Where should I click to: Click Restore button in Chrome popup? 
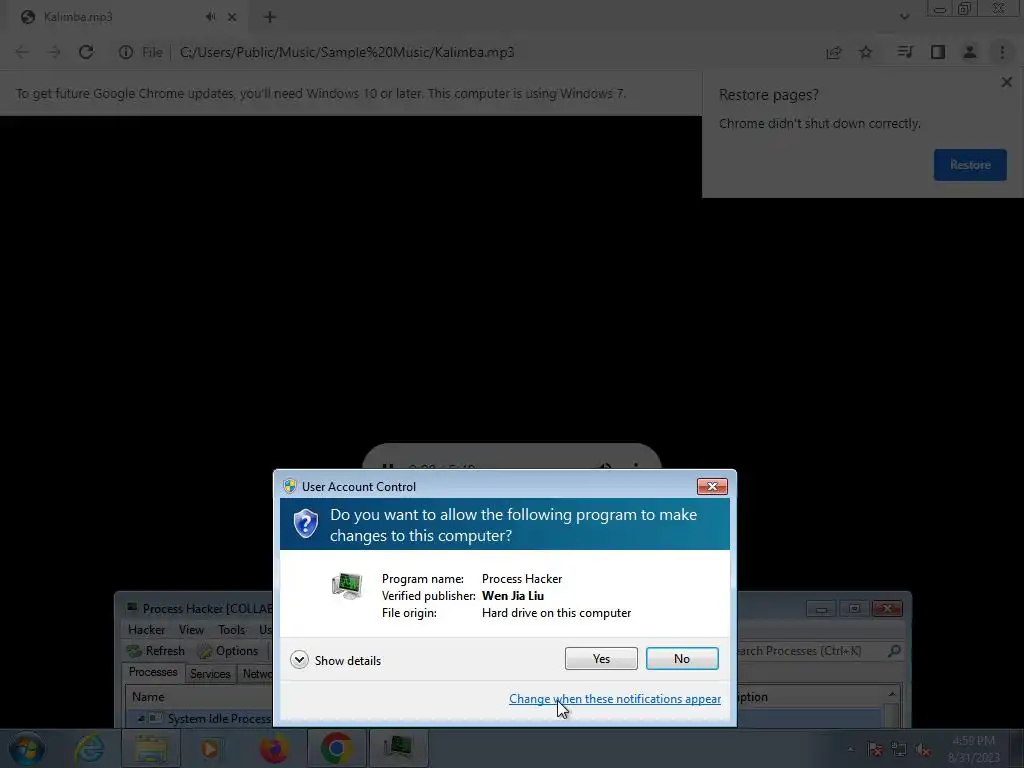(970, 165)
